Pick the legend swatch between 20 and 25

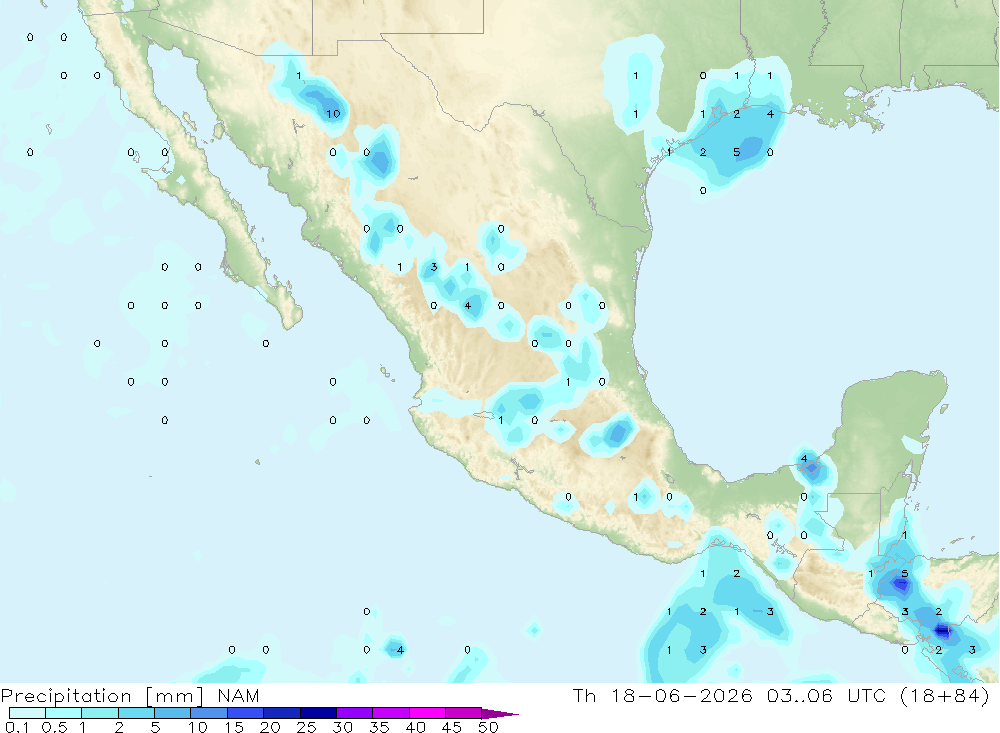(282, 713)
